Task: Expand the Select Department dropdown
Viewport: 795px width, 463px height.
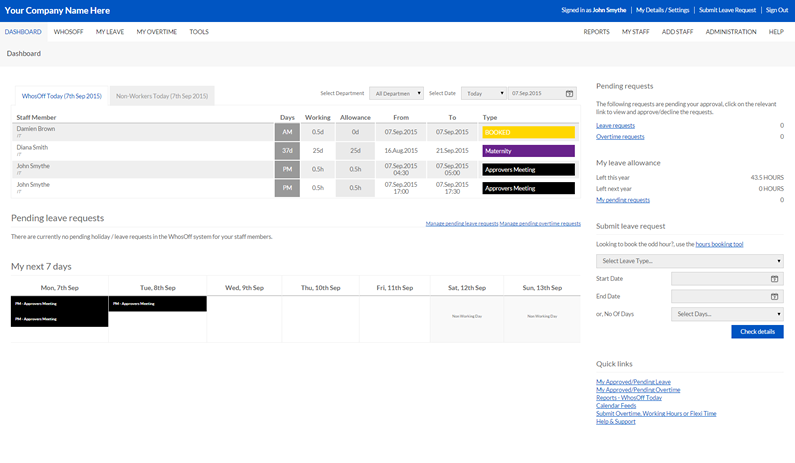Action: pos(397,93)
